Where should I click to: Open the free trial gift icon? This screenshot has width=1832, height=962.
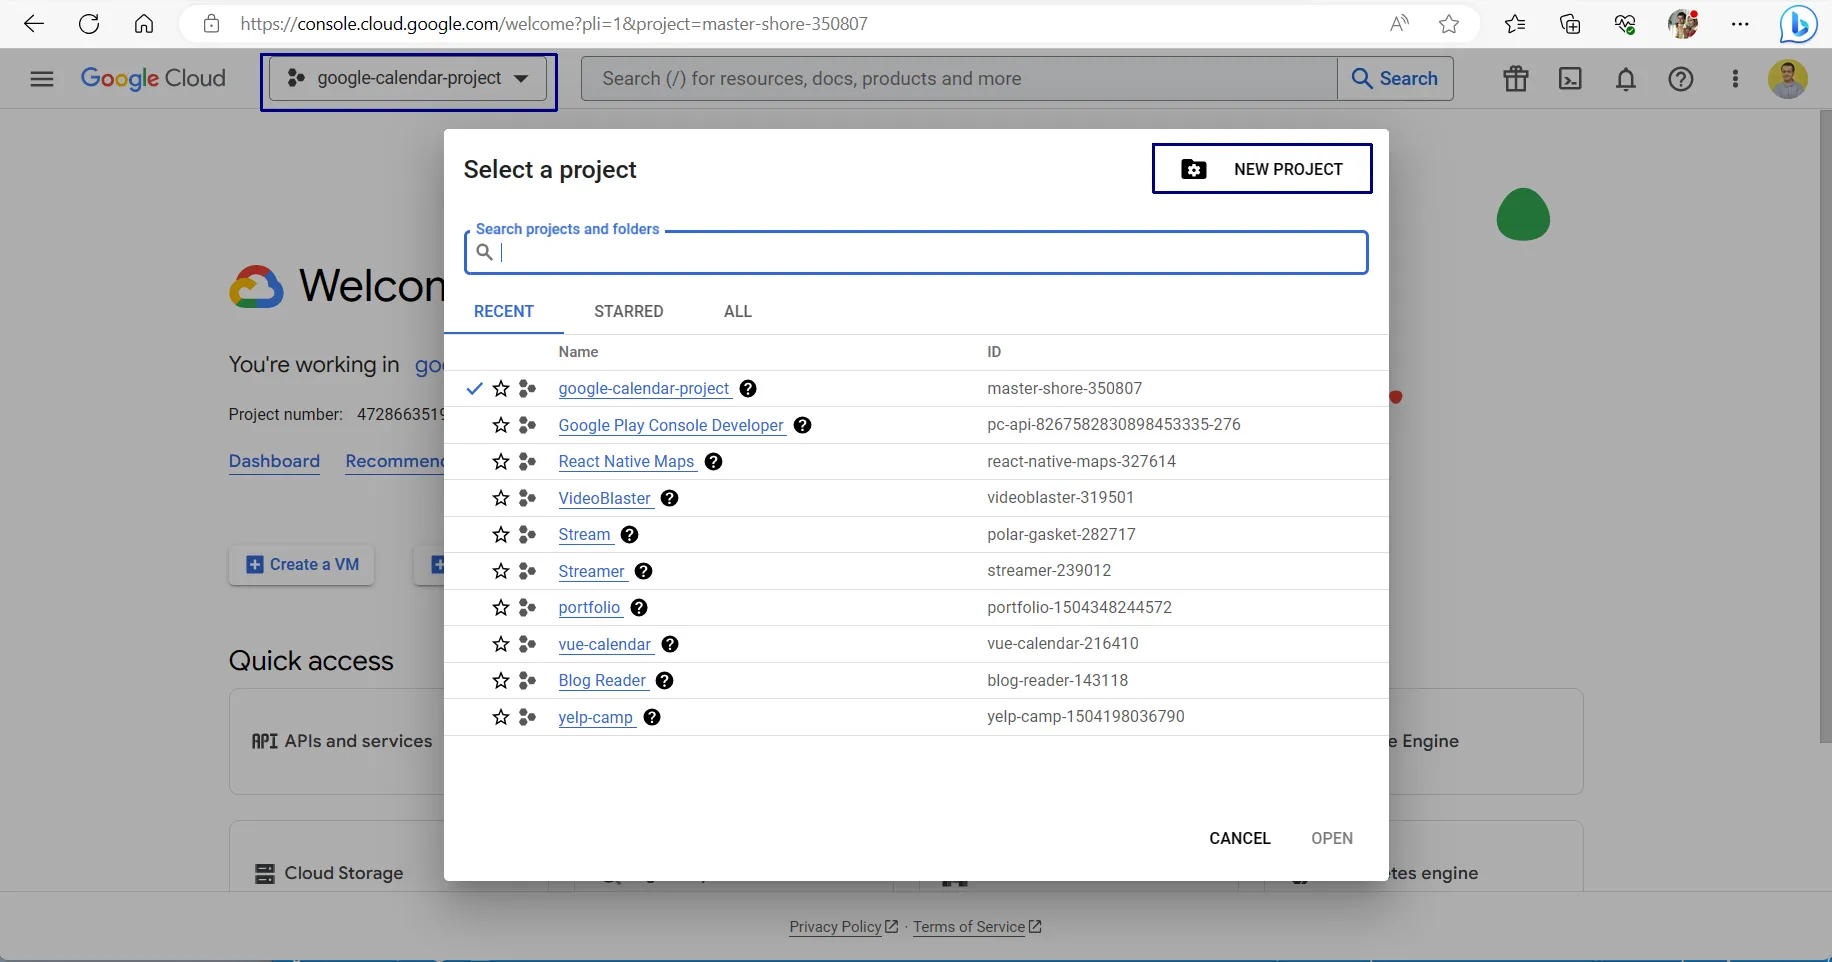(1516, 79)
